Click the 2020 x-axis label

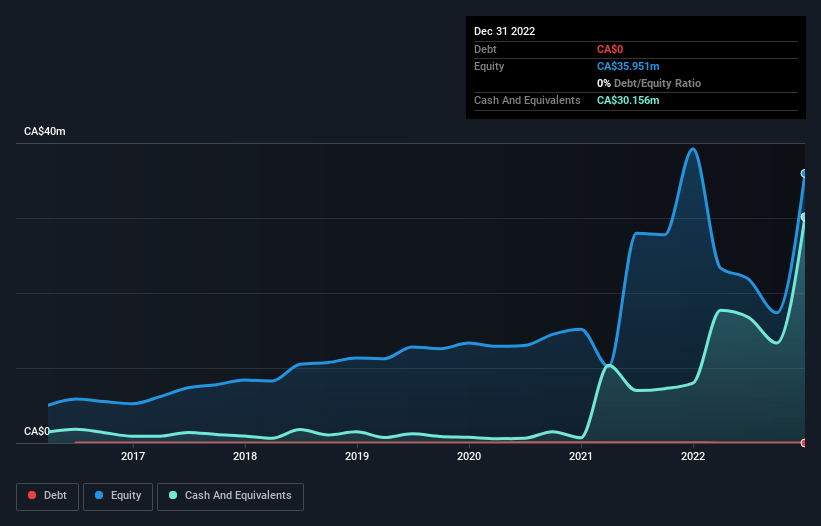(x=469, y=456)
